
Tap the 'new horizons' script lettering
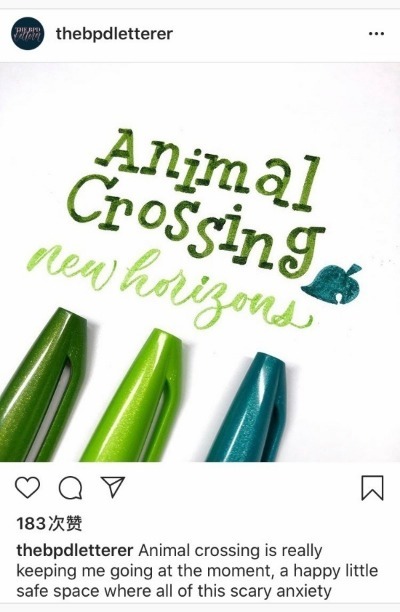coord(170,287)
